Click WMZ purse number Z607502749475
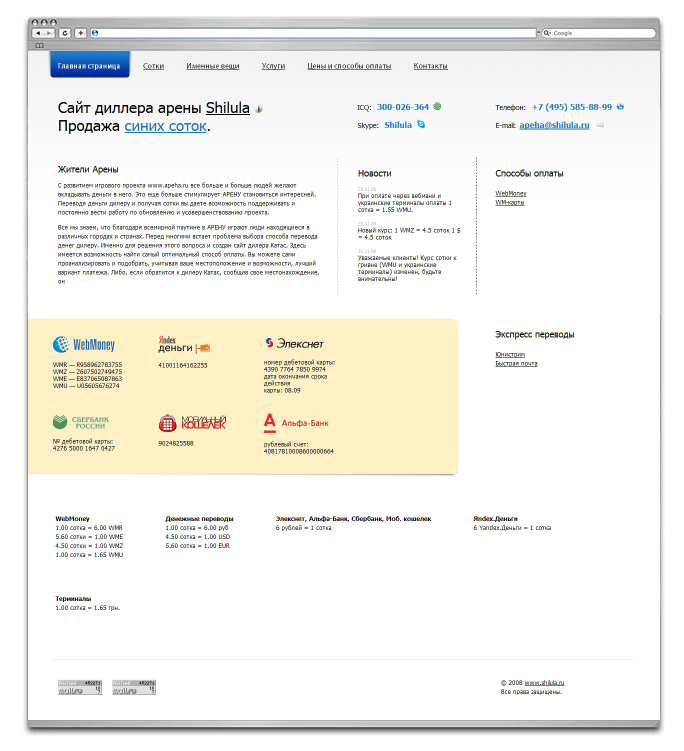684x751 pixels. [x=99, y=372]
